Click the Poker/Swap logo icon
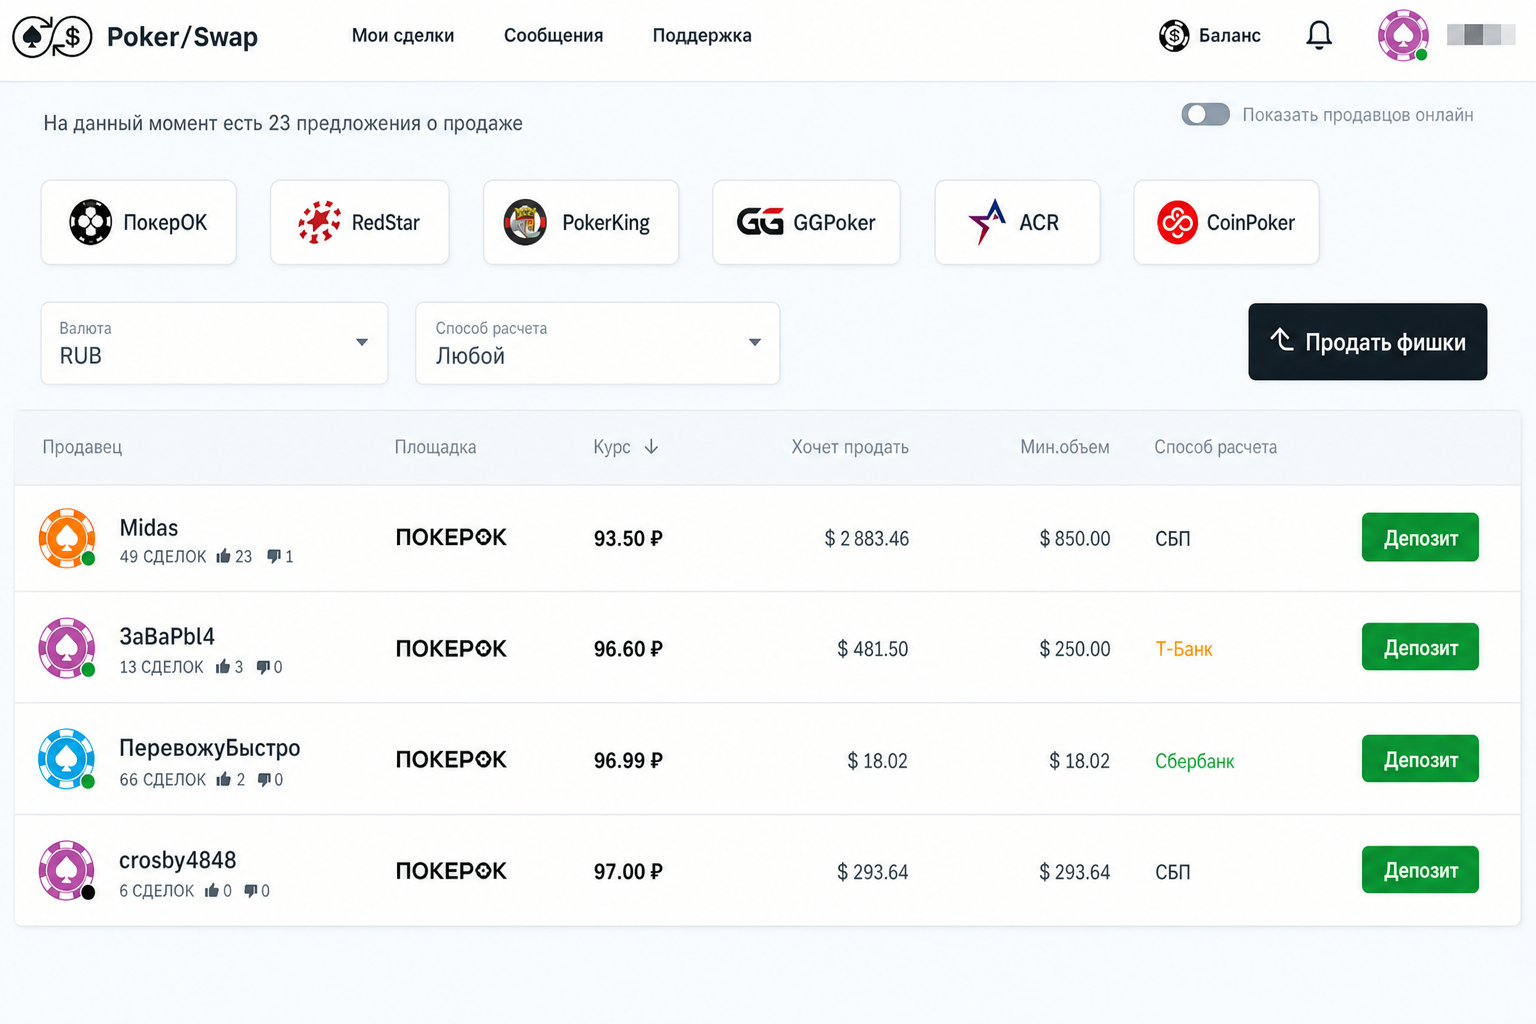Screen dimensions: 1536x1024 pyautogui.click(x=52, y=37)
